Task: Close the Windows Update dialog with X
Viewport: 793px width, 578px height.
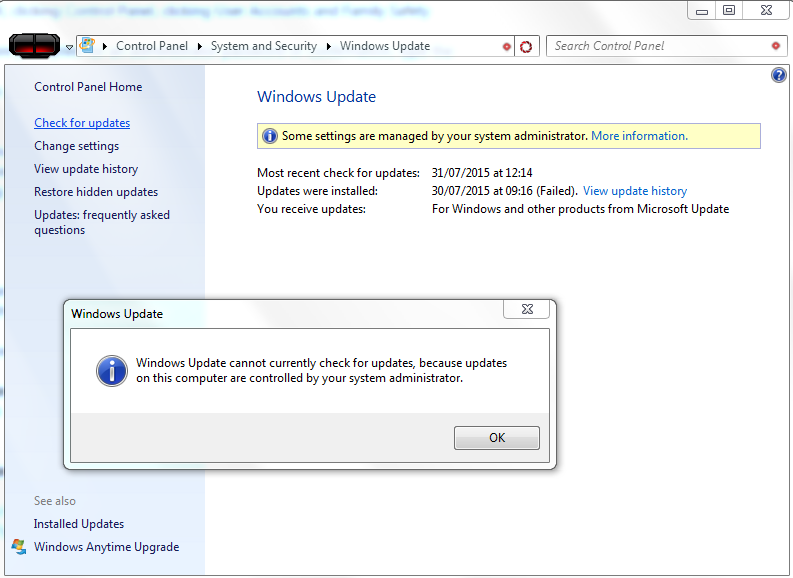Action: (x=526, y=309)
